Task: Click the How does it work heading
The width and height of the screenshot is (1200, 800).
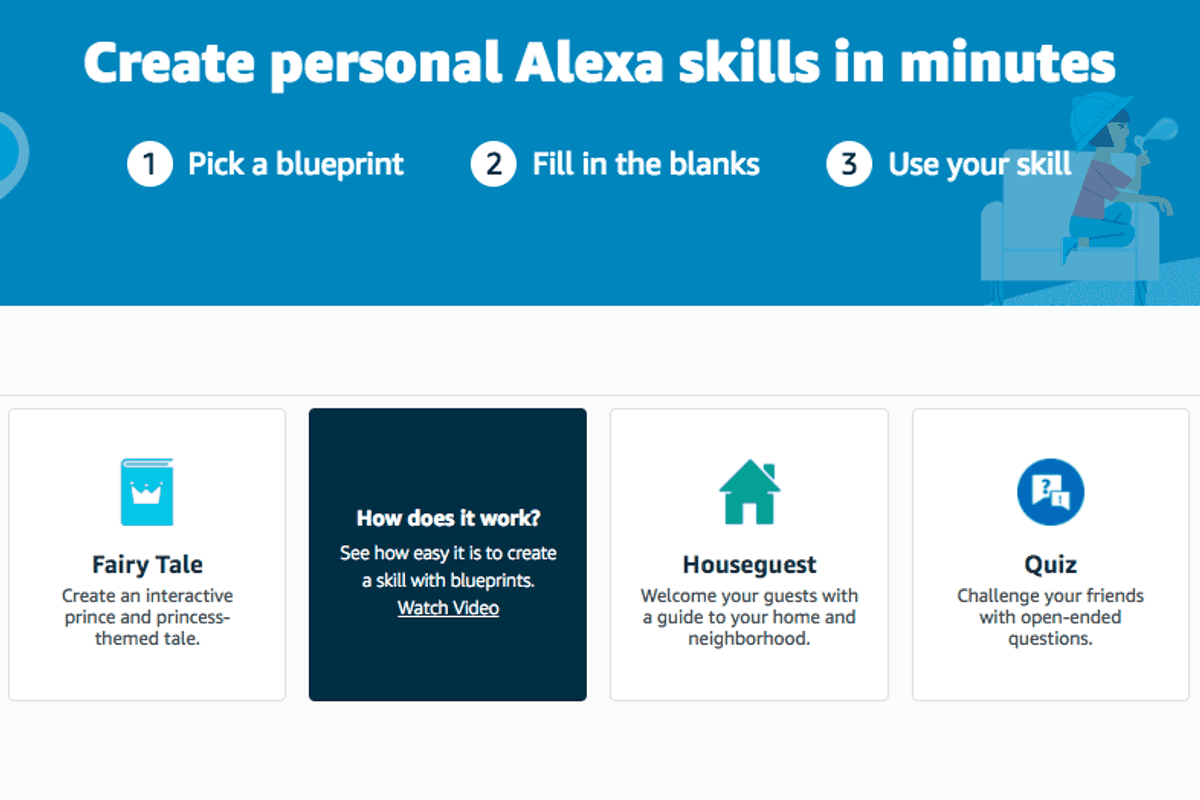Action: tap(447, 518)
